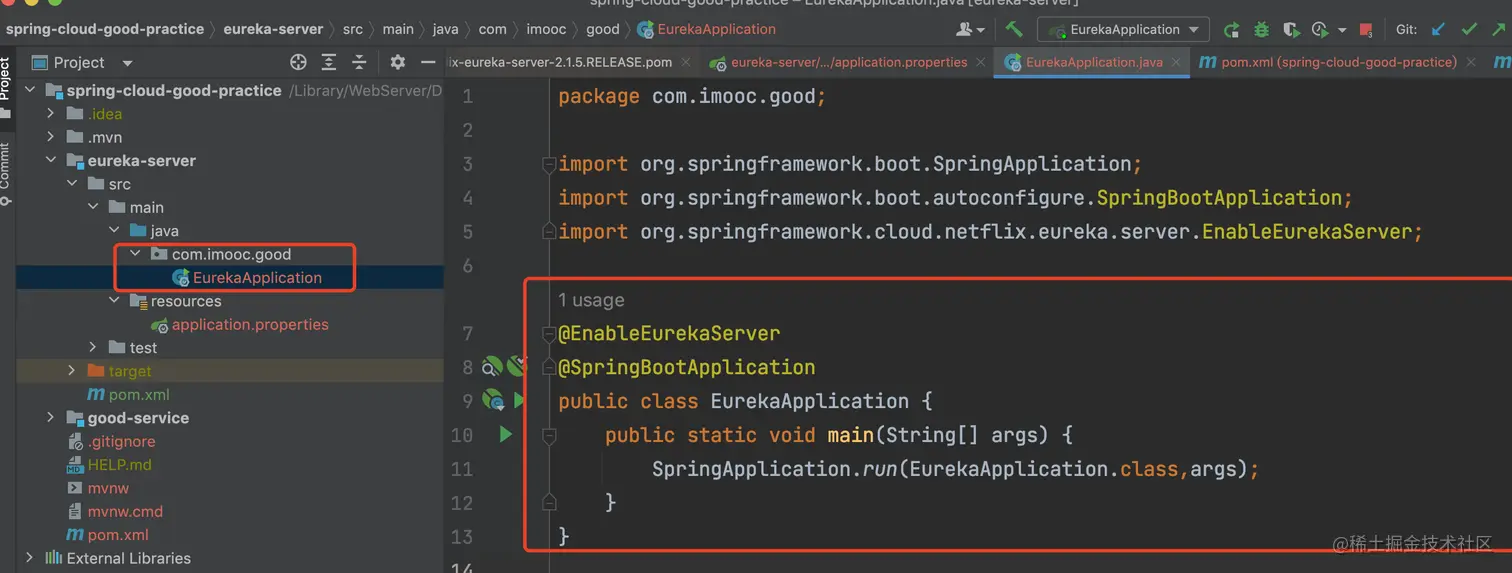Collapse the eureka-server module
Image resolution: width=1512 pixels, height=573 pixels.
[51, 160]
